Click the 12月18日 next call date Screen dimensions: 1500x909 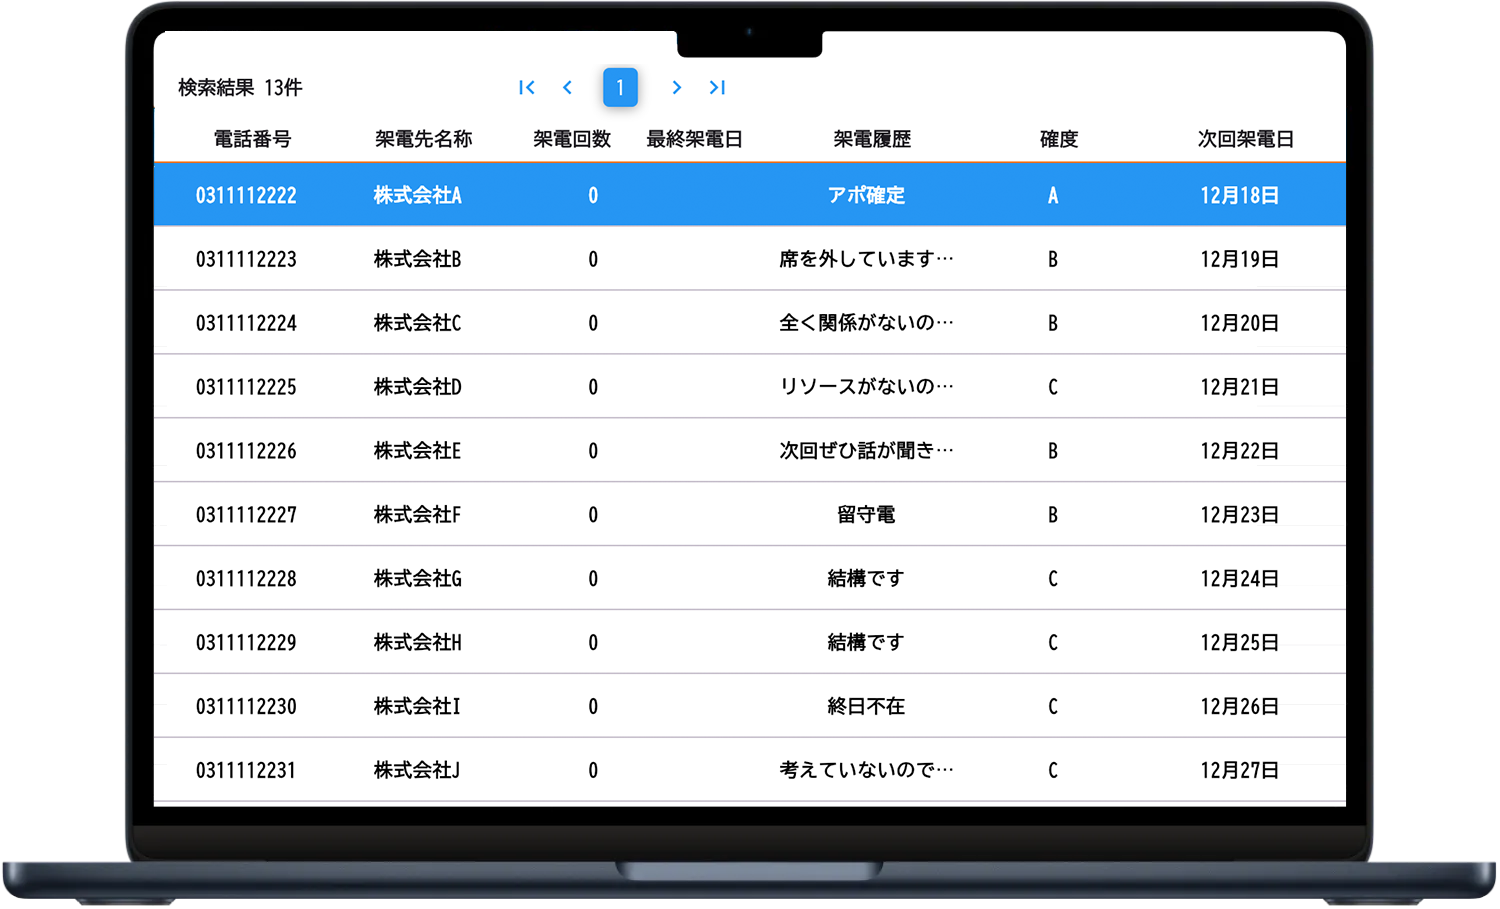pyautogui.click(x=1240, y=196)
